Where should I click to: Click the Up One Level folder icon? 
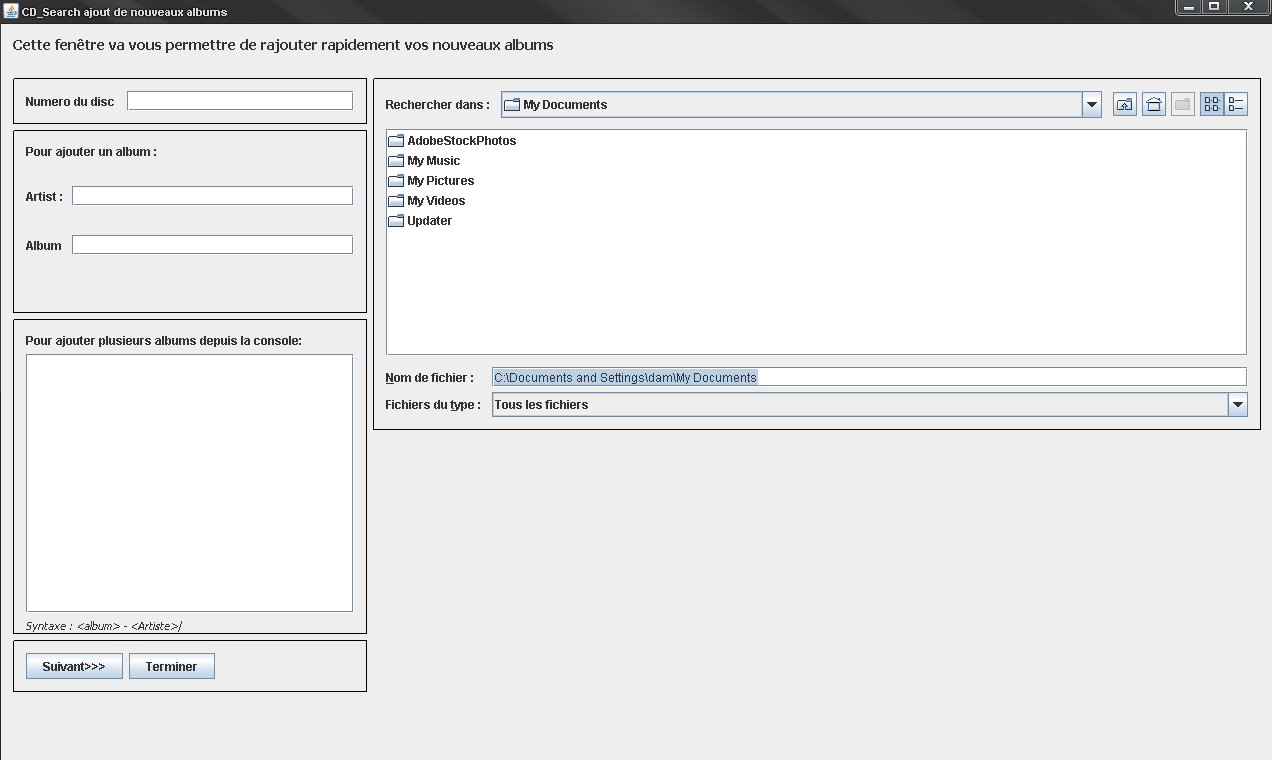coord(1124,103)
